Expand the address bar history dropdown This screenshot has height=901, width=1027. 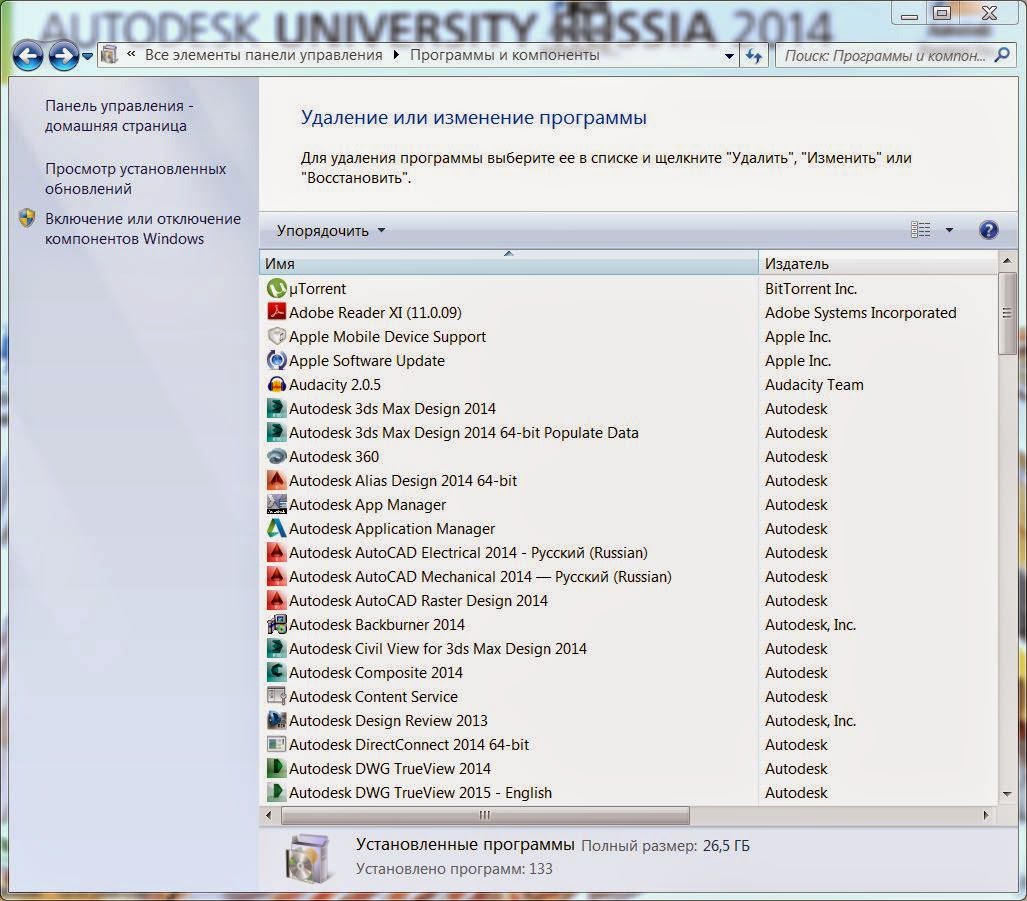click(x=729, y=56)
